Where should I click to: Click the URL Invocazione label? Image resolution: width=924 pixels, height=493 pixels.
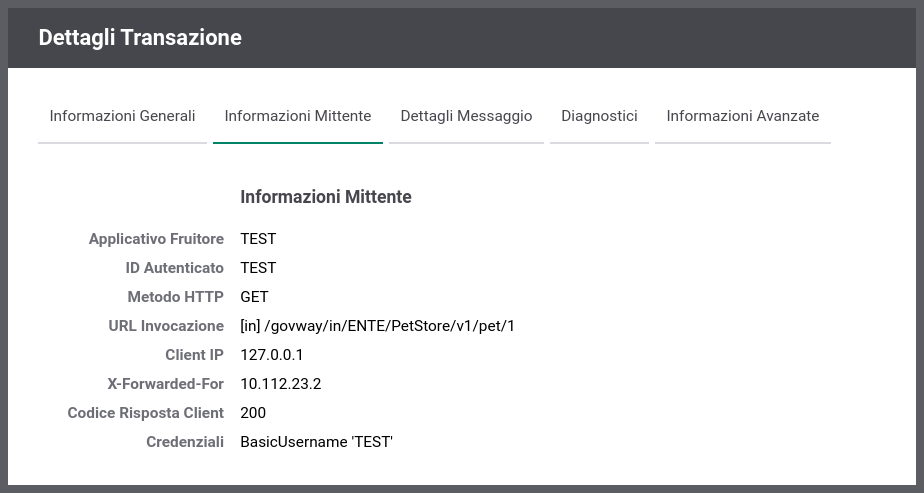click(166, 326)
